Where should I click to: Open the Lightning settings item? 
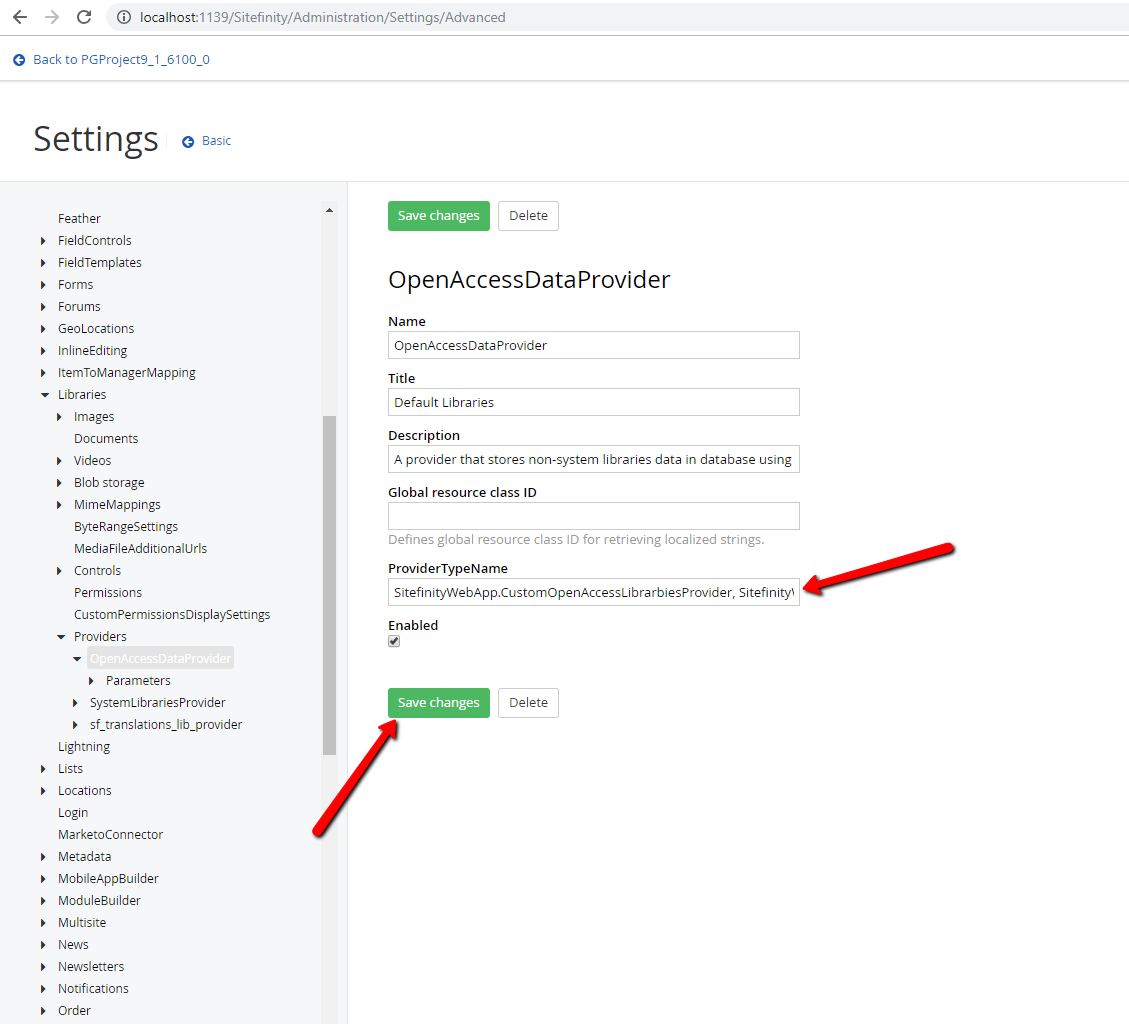coord(84,747)
